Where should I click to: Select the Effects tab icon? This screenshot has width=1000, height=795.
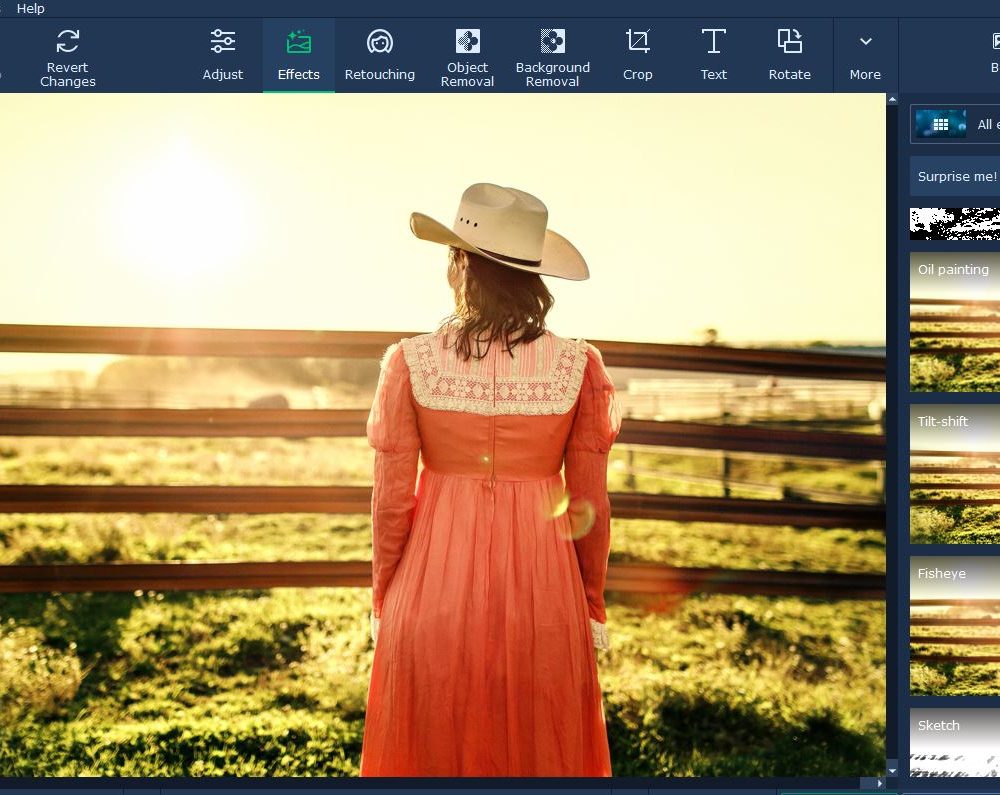[298, 42]
